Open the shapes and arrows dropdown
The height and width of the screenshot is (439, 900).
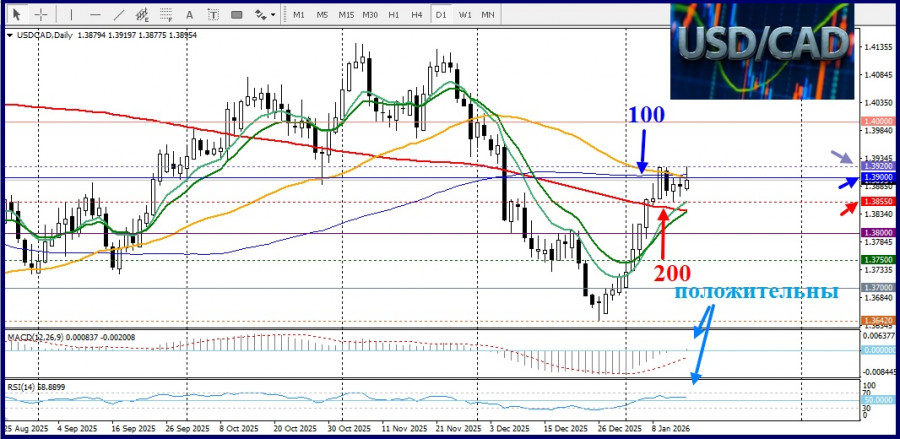coord(264,15)
